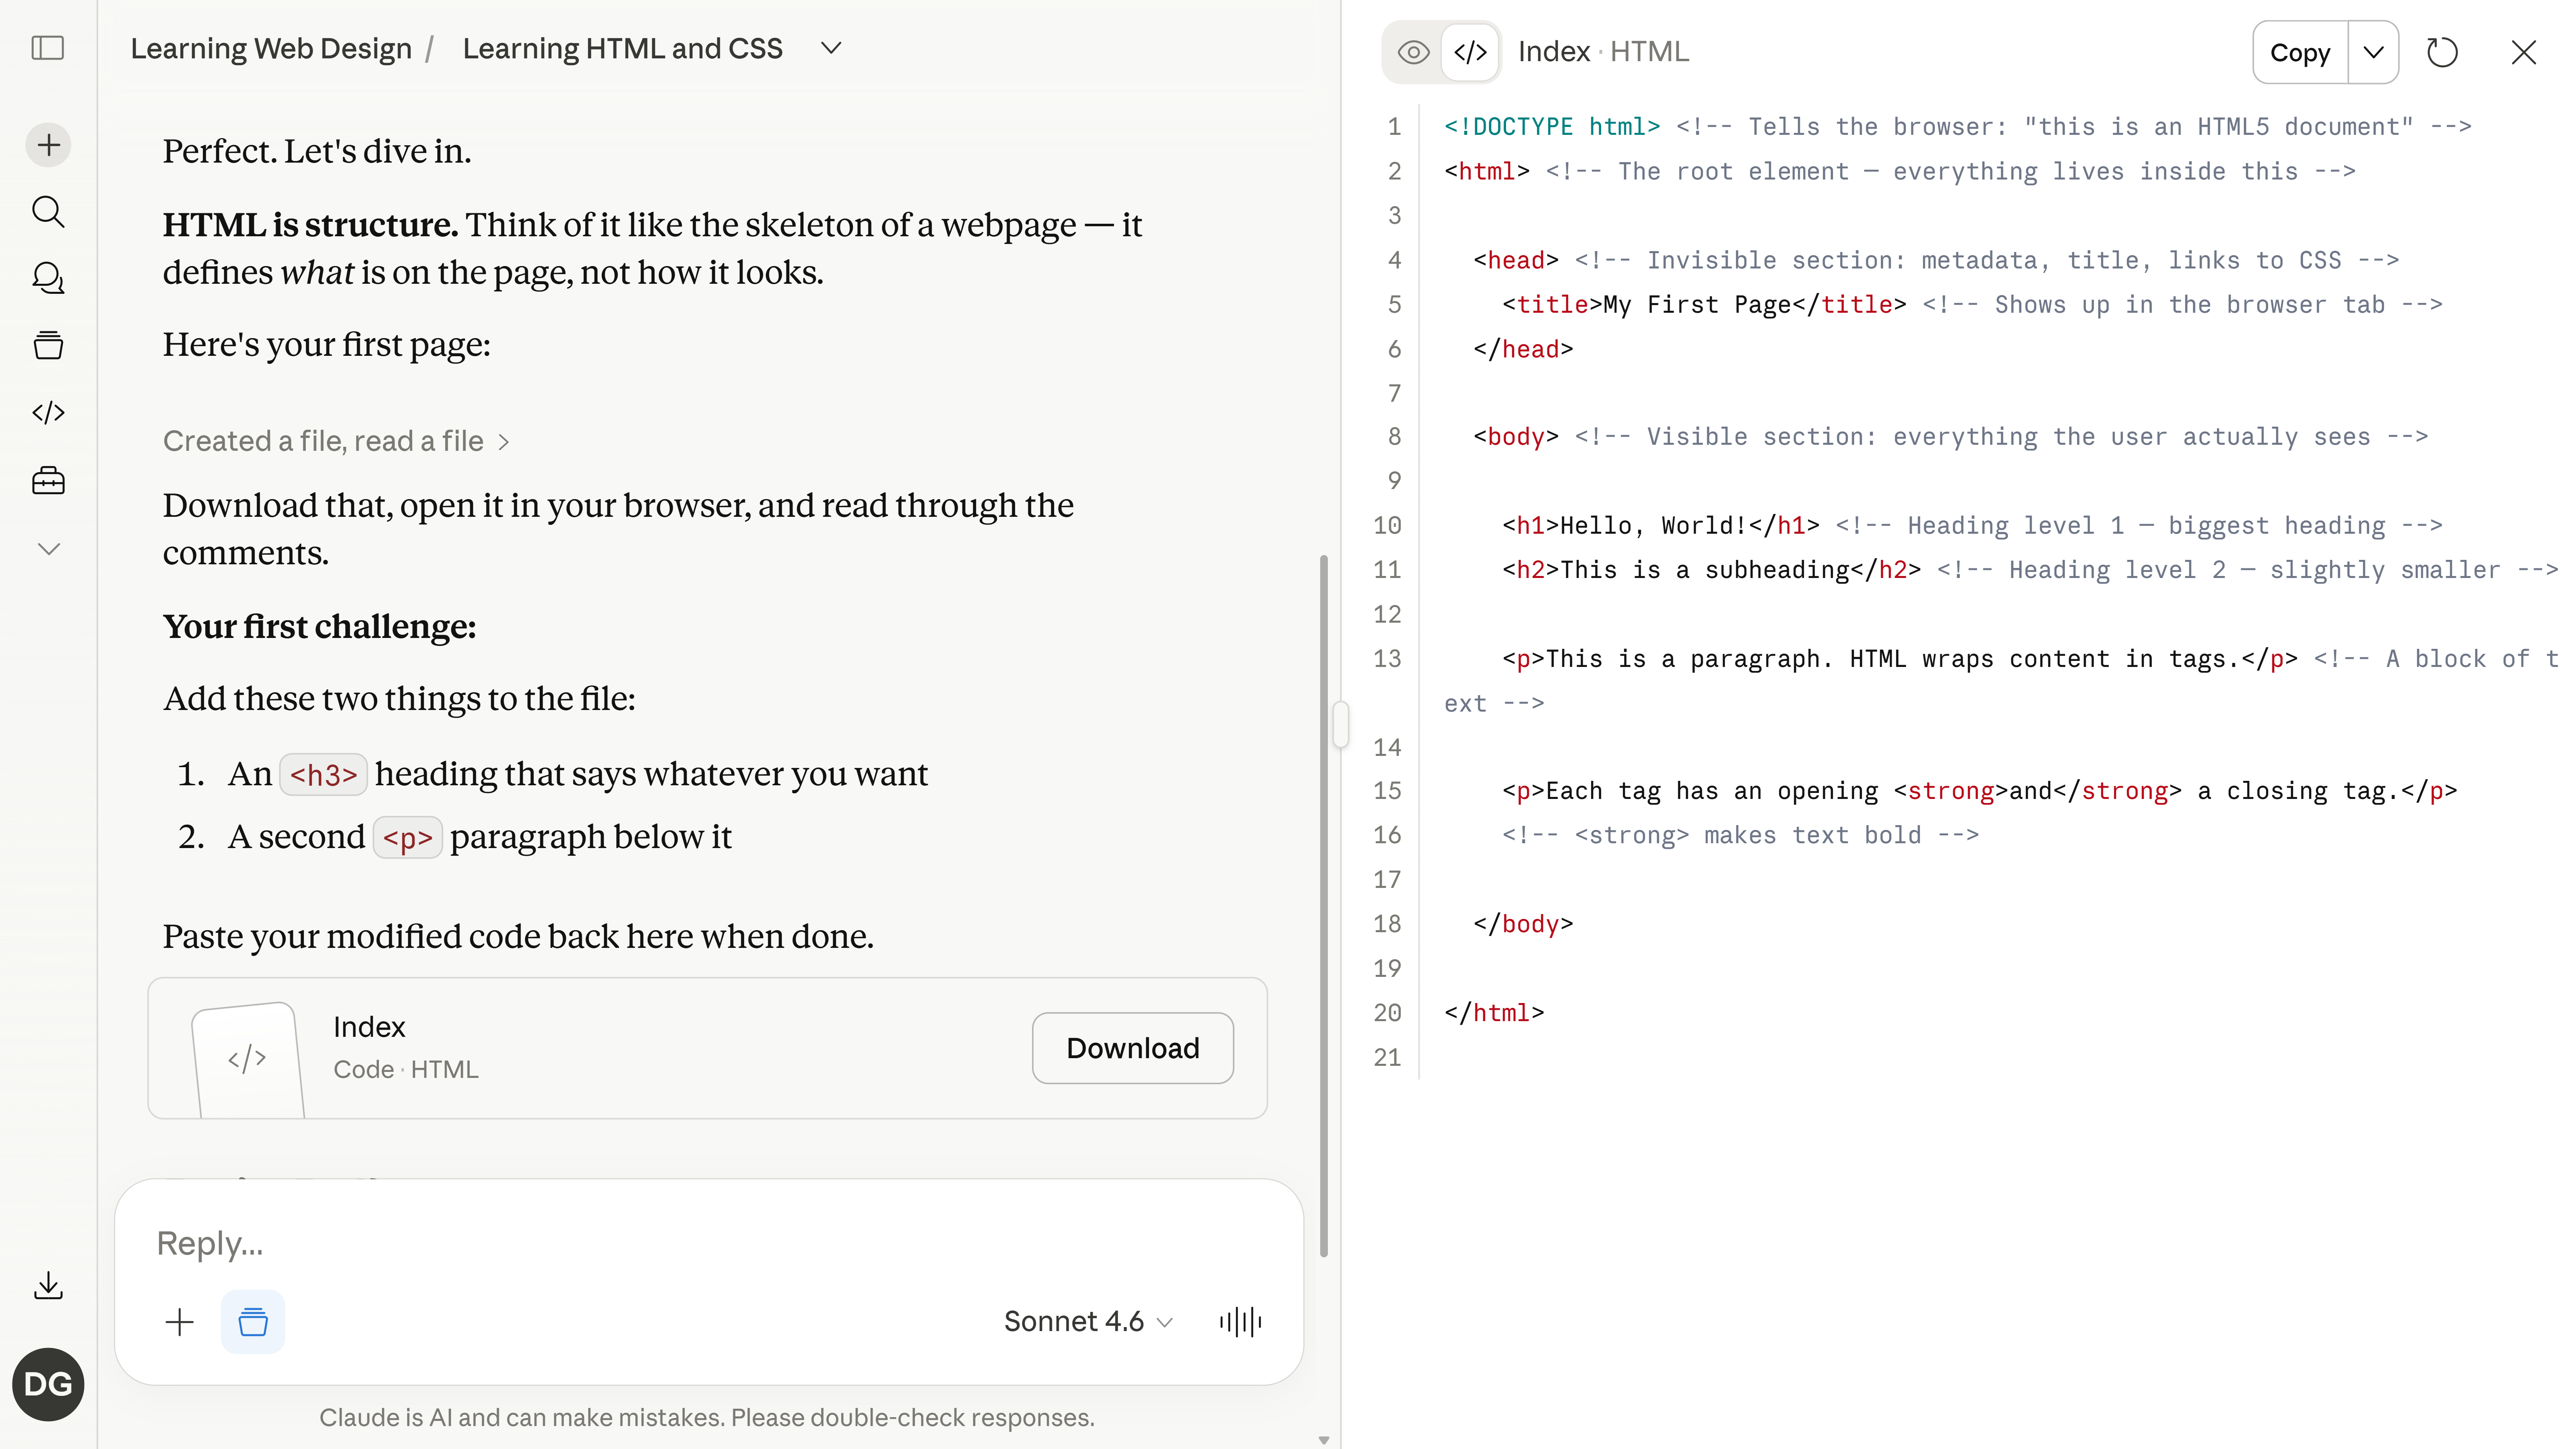This screenshot has width=2576, height=1449.
Task: Click scroll-down arrow at chat bottom
Action: (1323, 1440)
